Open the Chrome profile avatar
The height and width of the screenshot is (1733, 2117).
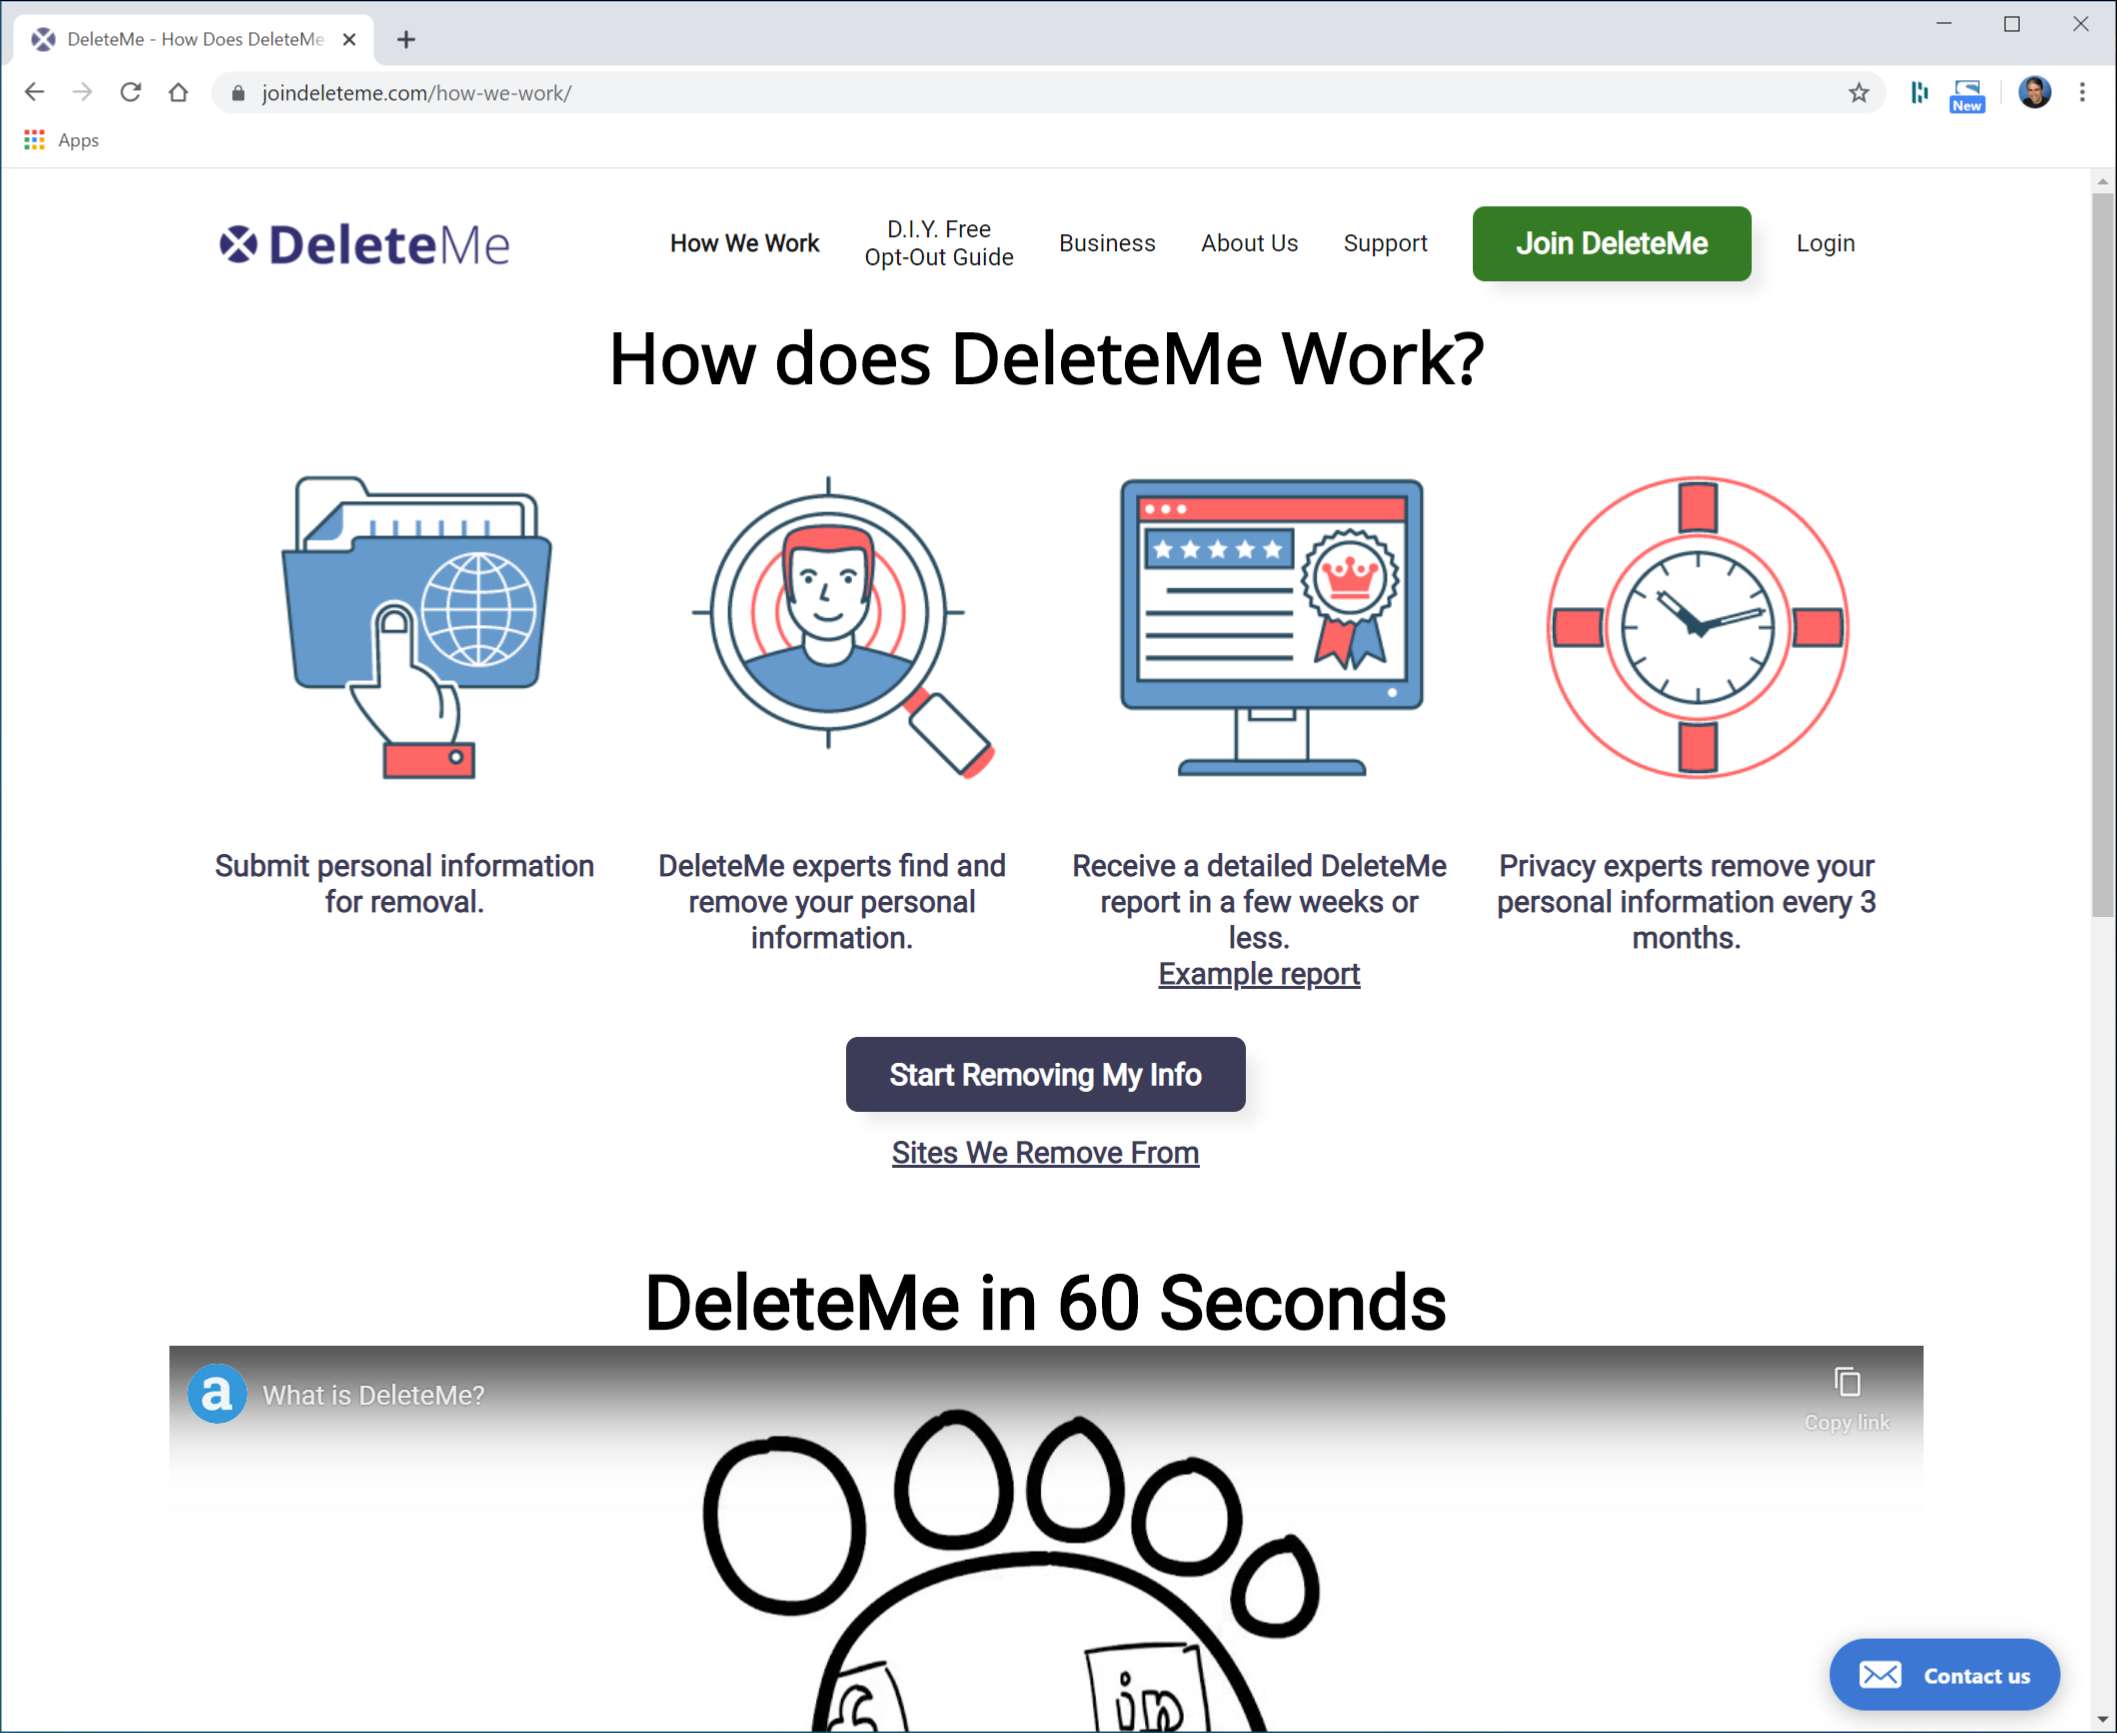[2034, 93]
